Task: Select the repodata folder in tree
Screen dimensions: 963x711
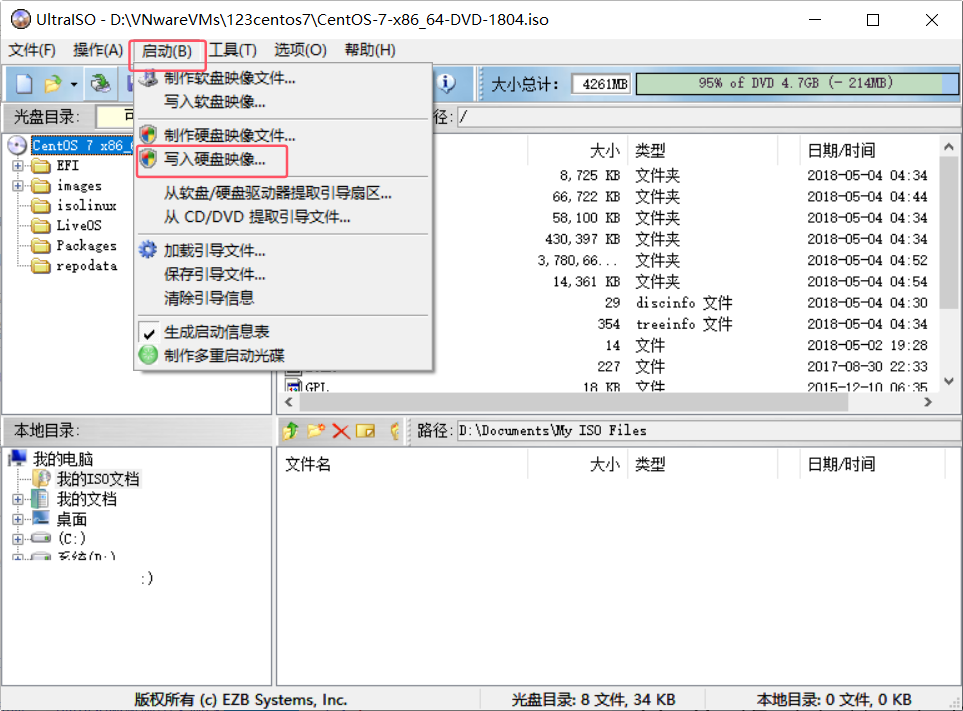Action: (87, 266)
